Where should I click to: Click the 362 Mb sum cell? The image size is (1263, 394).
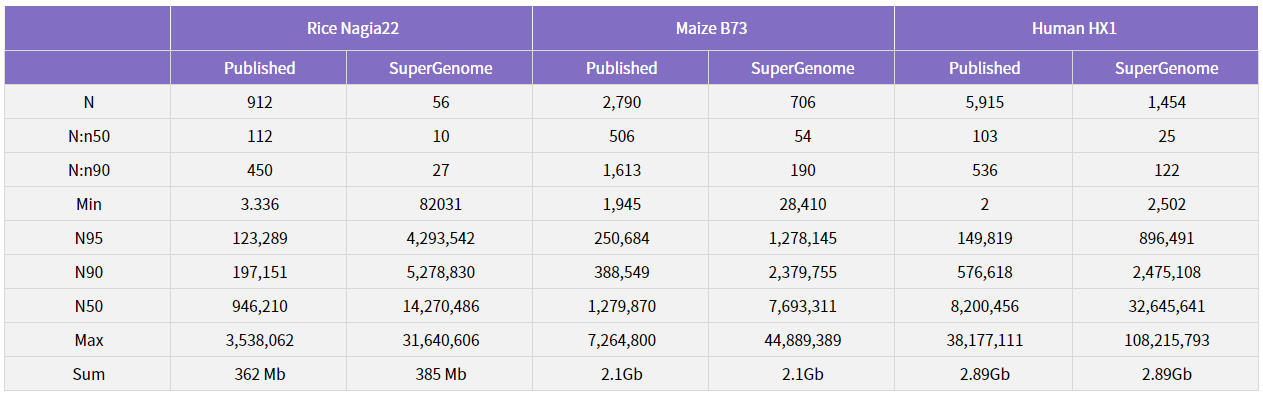259,374
